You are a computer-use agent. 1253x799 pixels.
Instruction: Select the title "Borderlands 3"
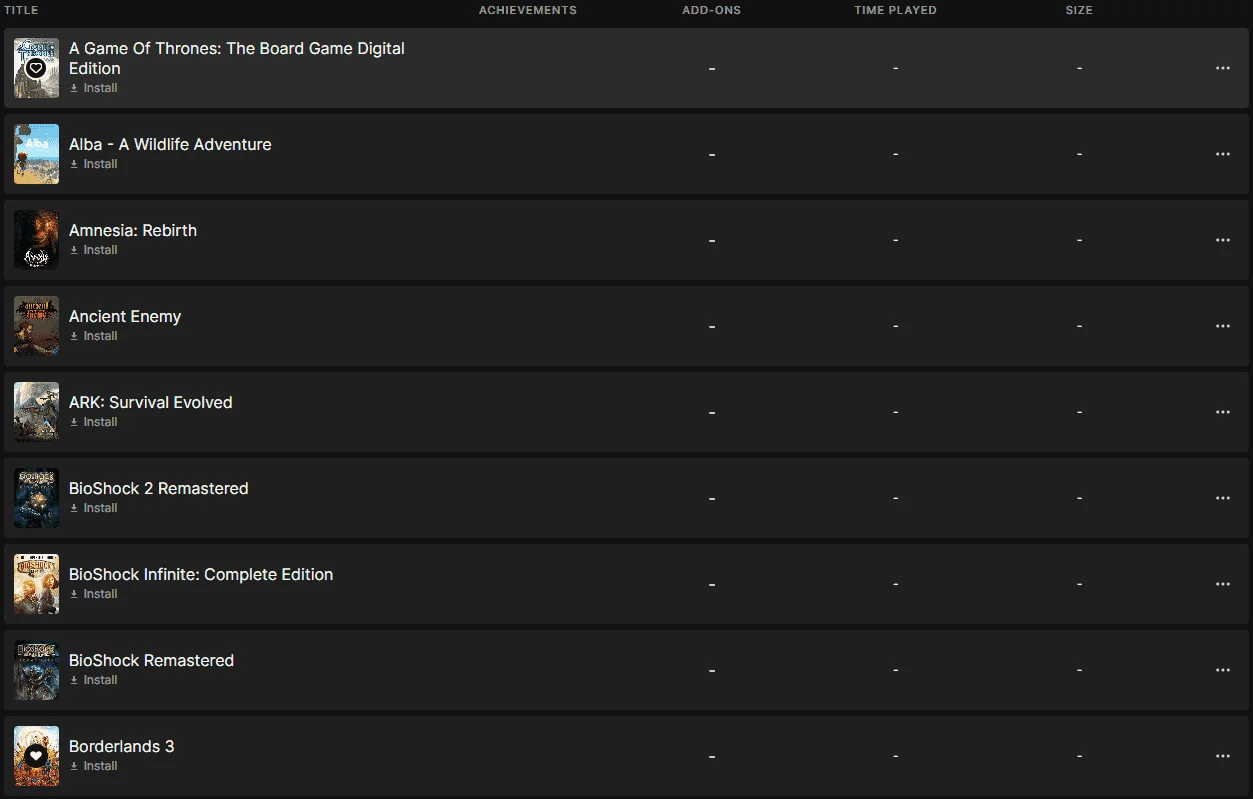click(x=122, y=746)
